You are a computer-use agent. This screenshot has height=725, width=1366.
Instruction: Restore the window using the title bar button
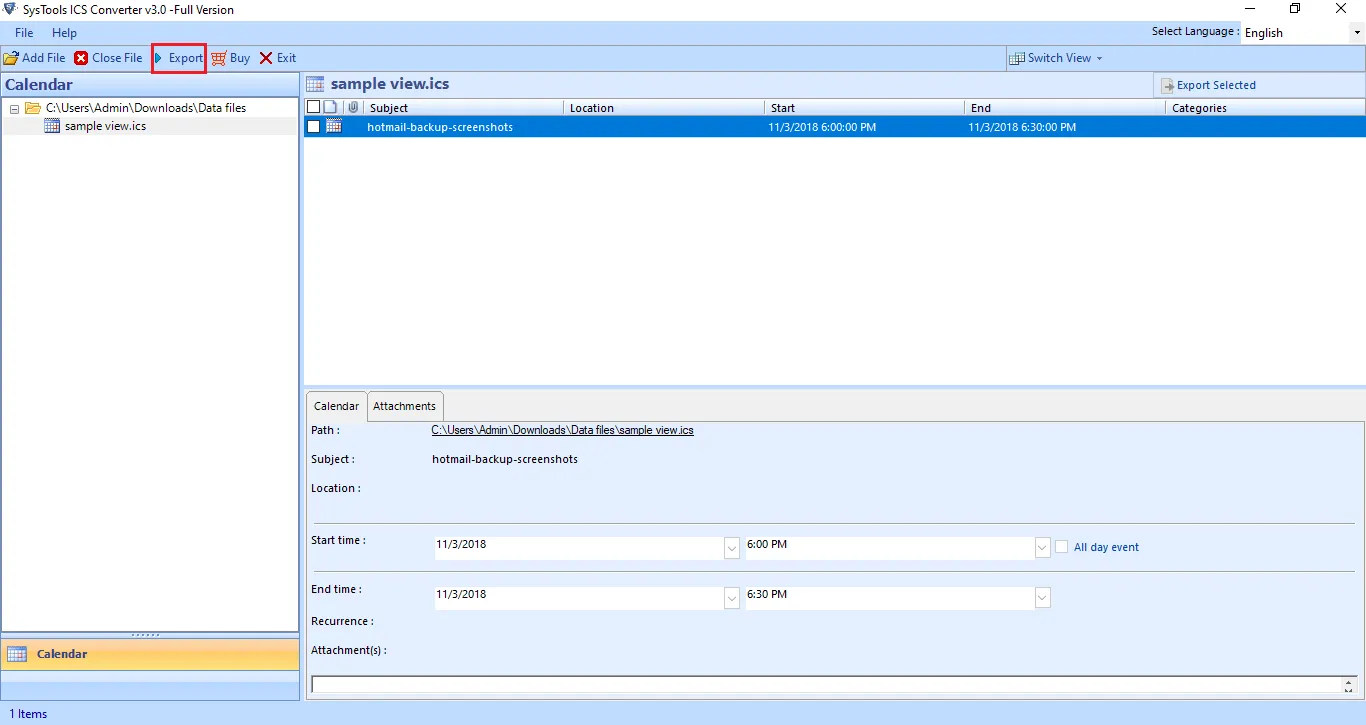pyautogui.click(x=1295, y=9)
